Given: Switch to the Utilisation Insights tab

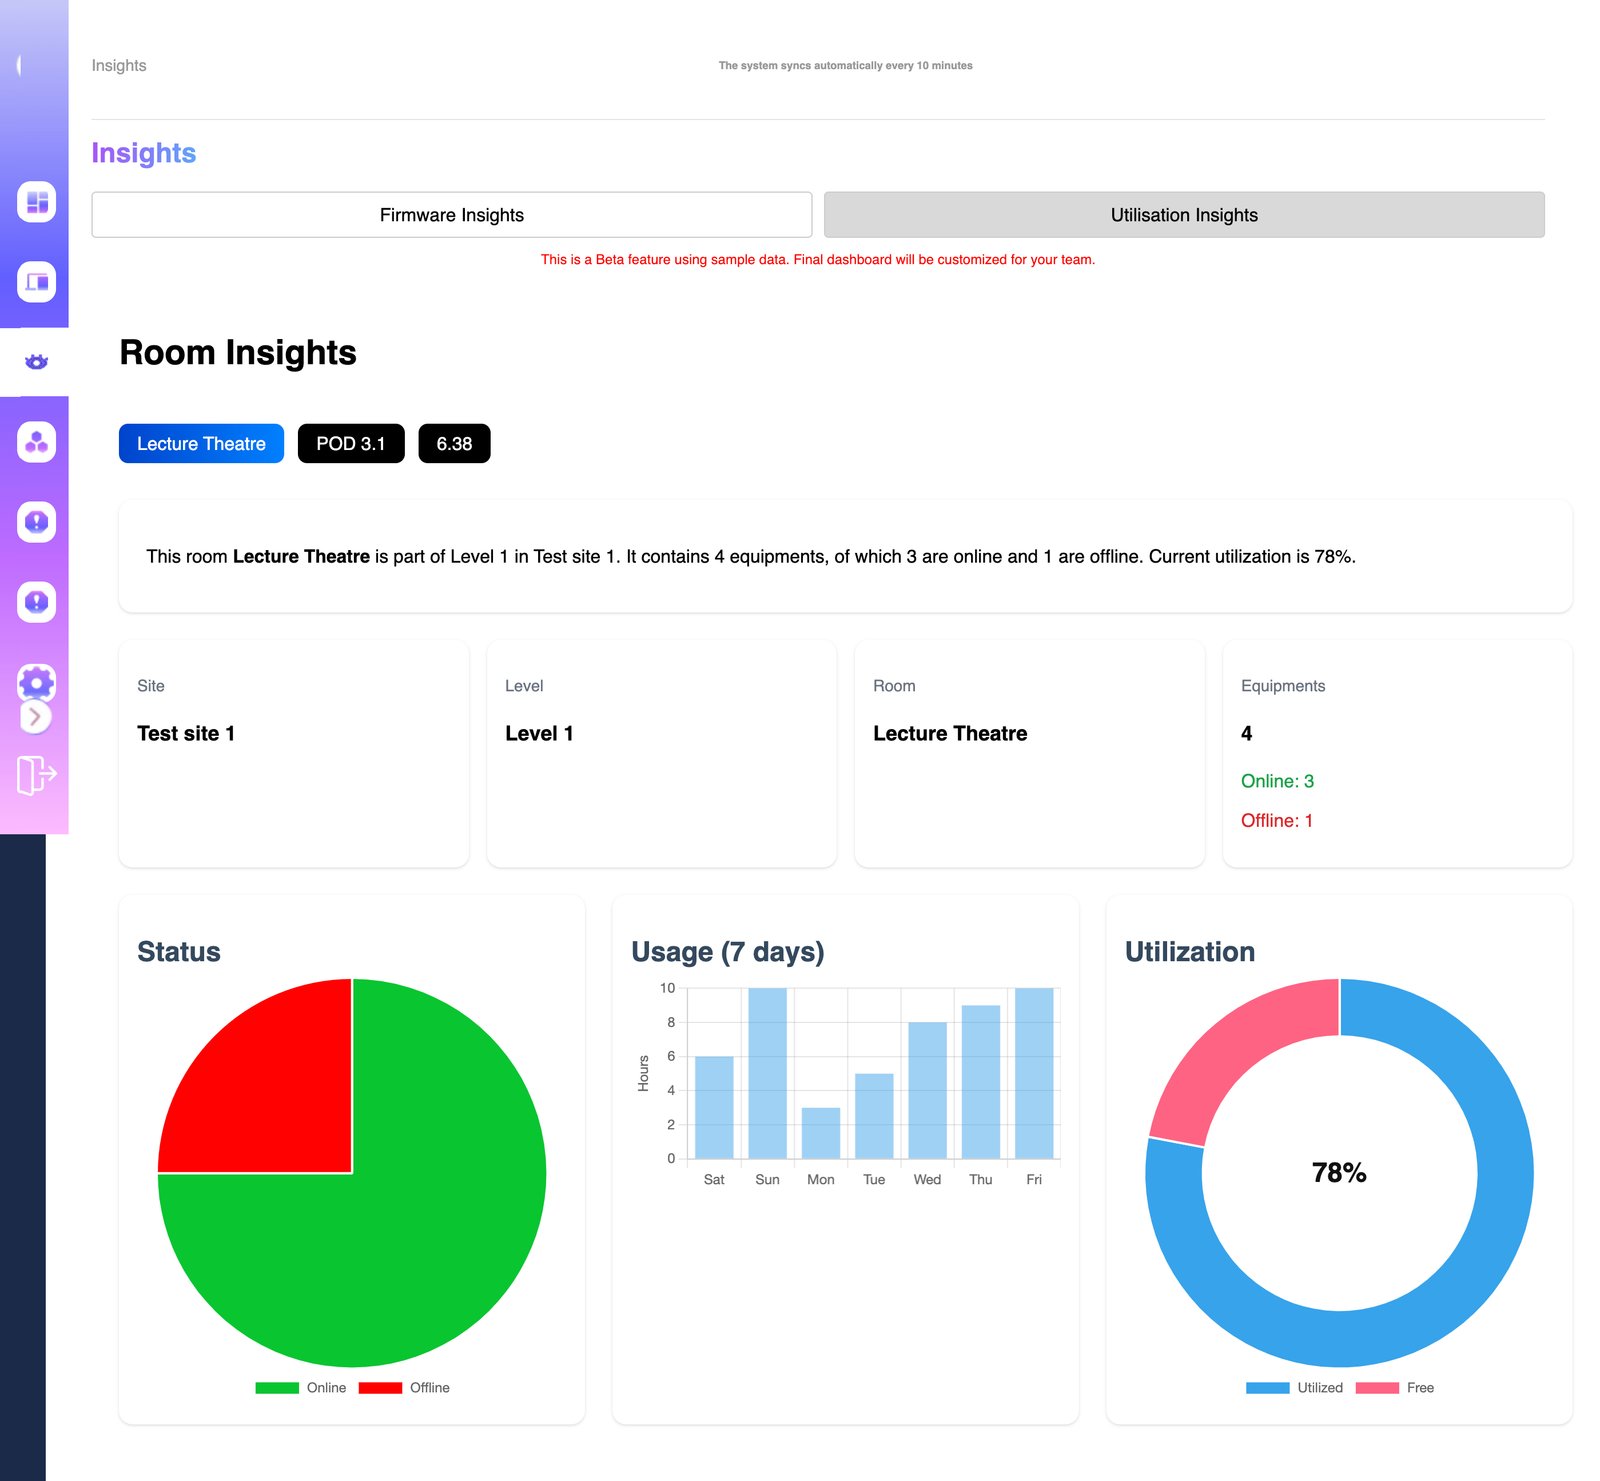Looking at the screenshot, I should click(1184, 214).
